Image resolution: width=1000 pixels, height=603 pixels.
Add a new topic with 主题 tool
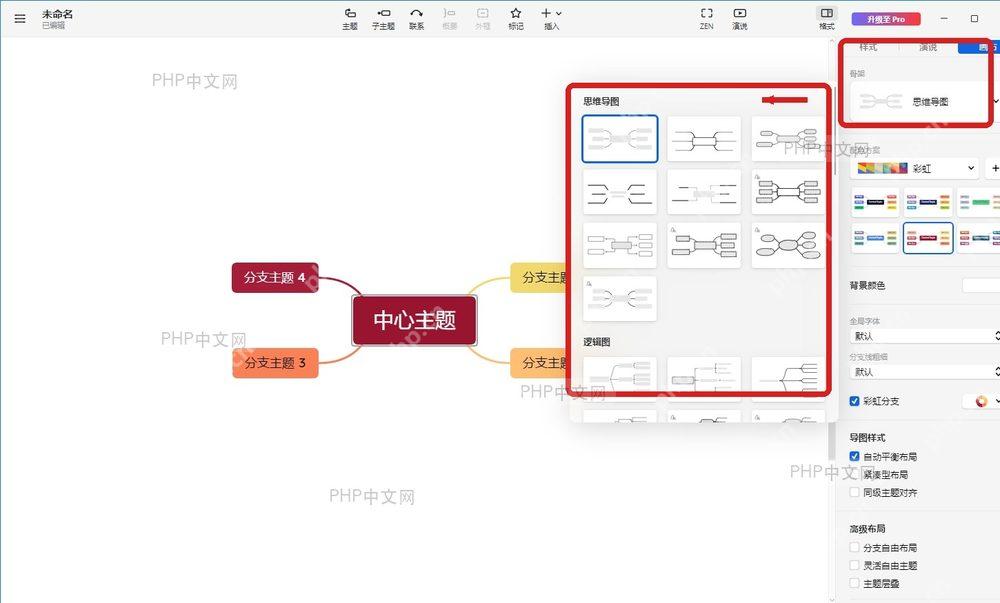(349, 19)
